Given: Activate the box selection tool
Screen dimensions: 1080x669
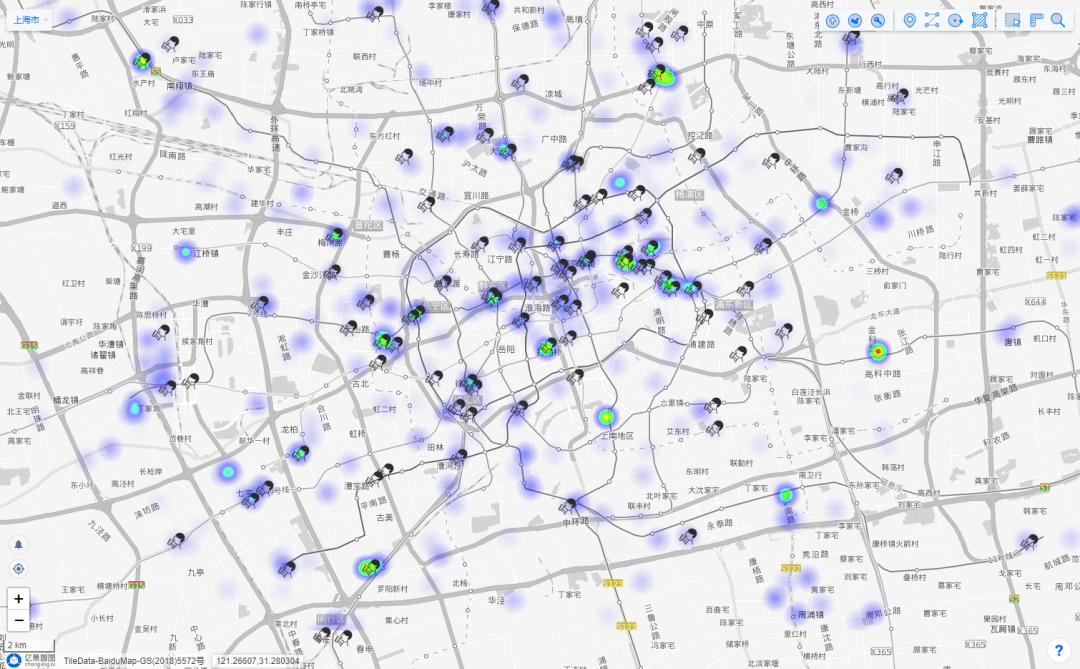Looking at the screenshot, I should [1013, 20].
